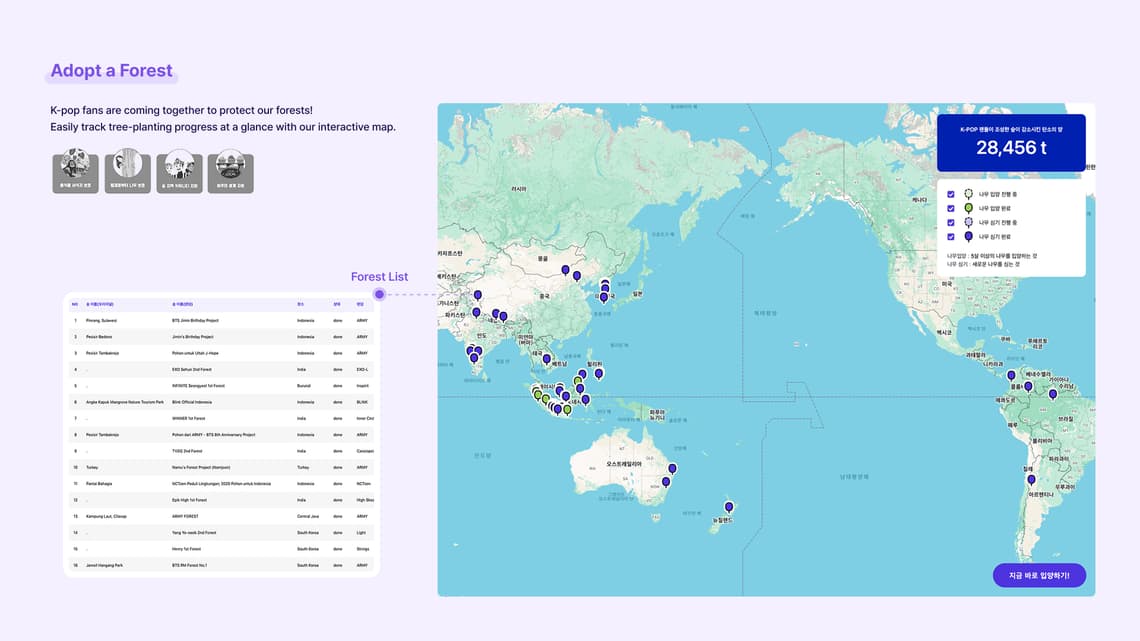Open the southern pin on Australia's east coast

click(666, 482)
